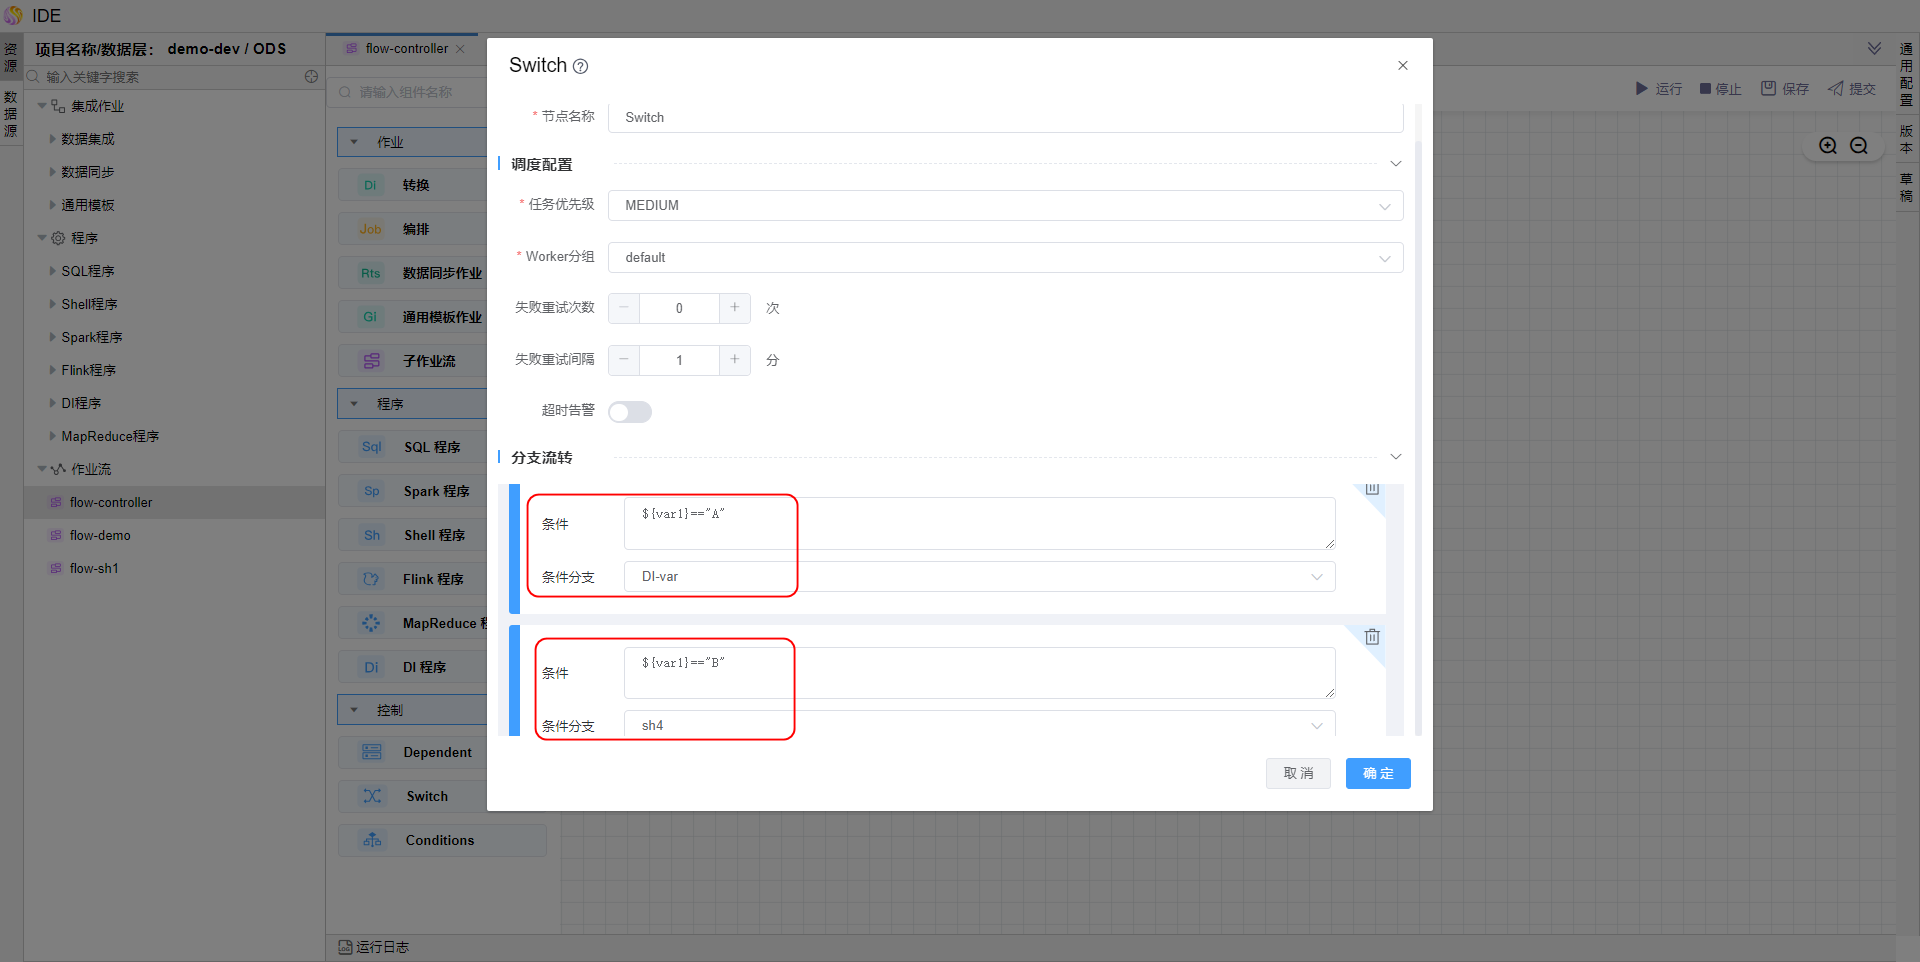Toggle the timeout alarm (超时告警) switch

pyautogui.click(x=630, y=412)
